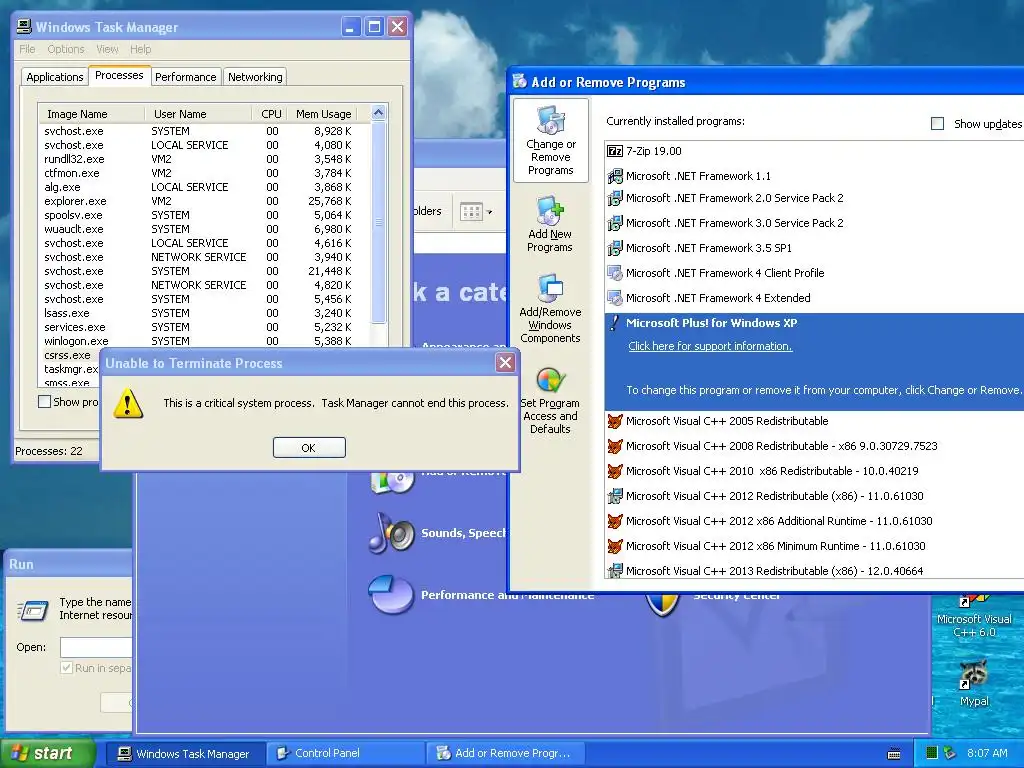Select rundll32.exe process row

pyautogui.click(x=204, y=159)
